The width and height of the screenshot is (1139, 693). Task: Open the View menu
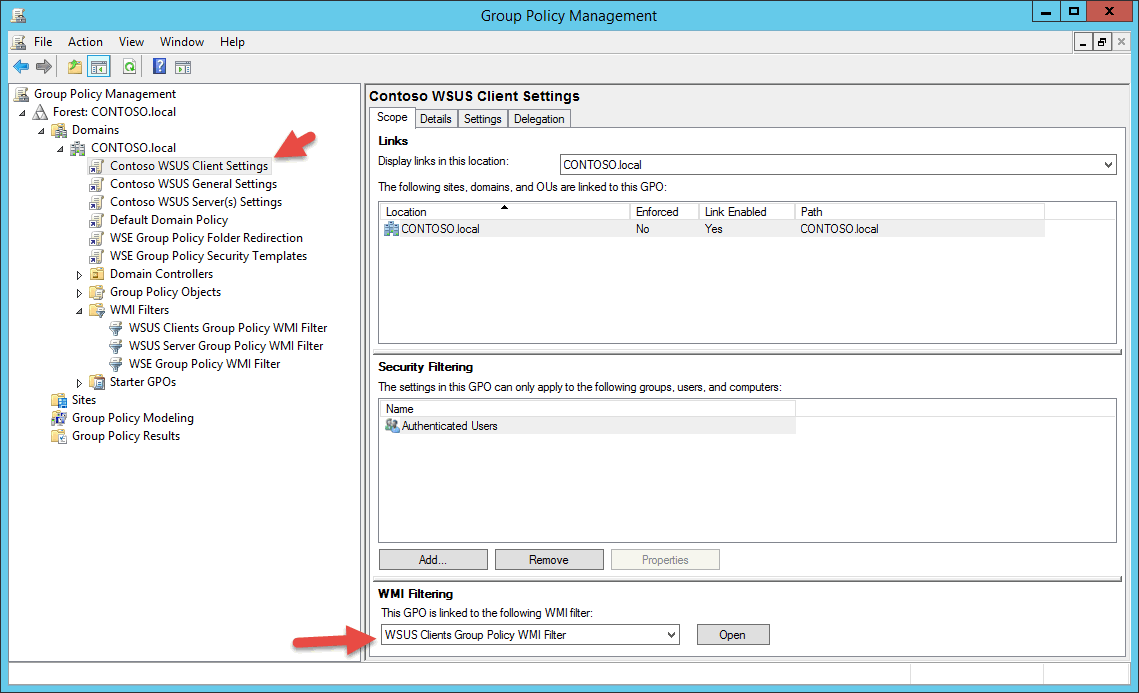131,42
